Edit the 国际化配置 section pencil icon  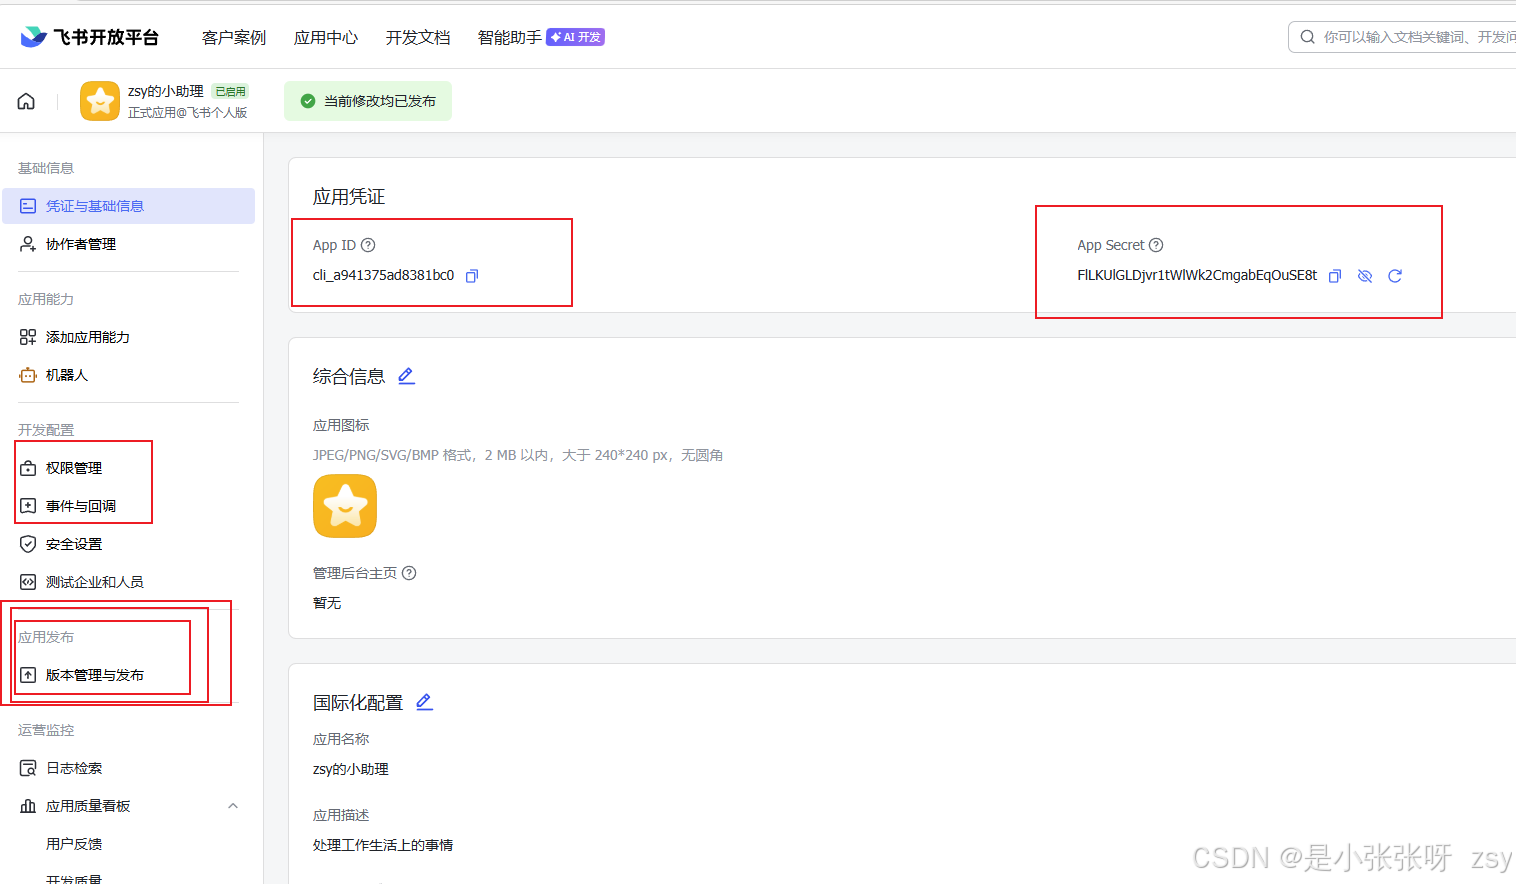(x=424, y=702)
